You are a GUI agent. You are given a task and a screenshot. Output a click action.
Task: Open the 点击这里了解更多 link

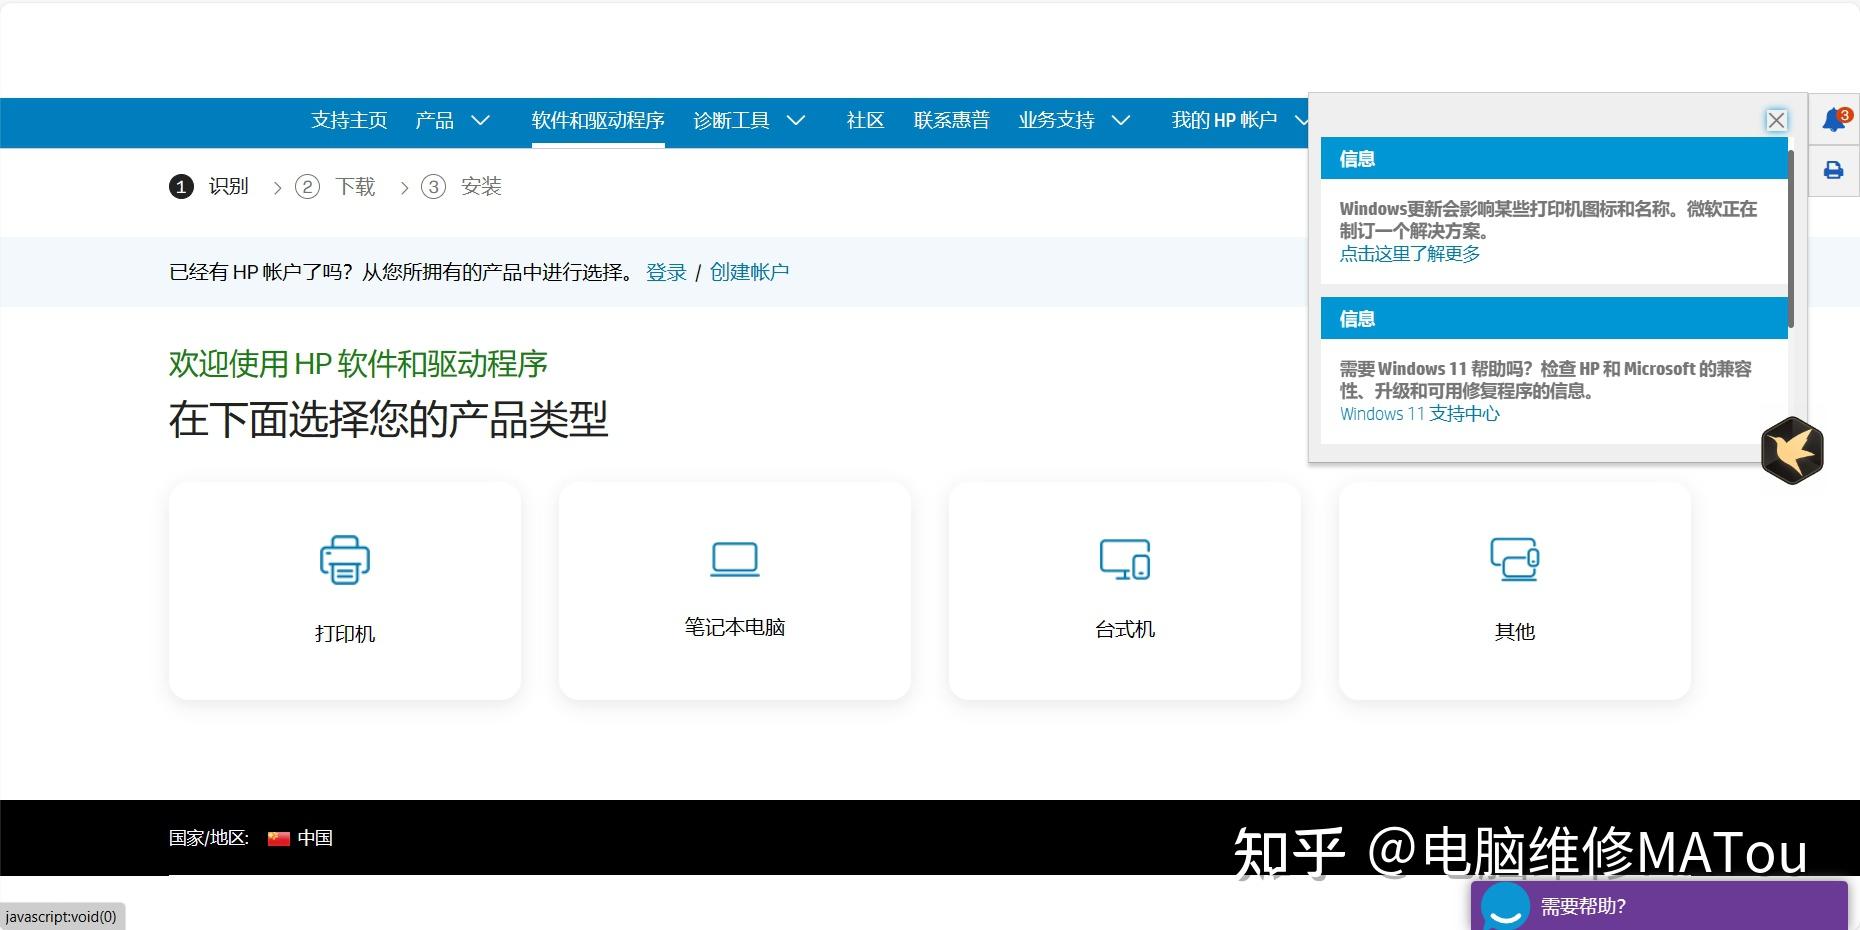point(1410,254)
